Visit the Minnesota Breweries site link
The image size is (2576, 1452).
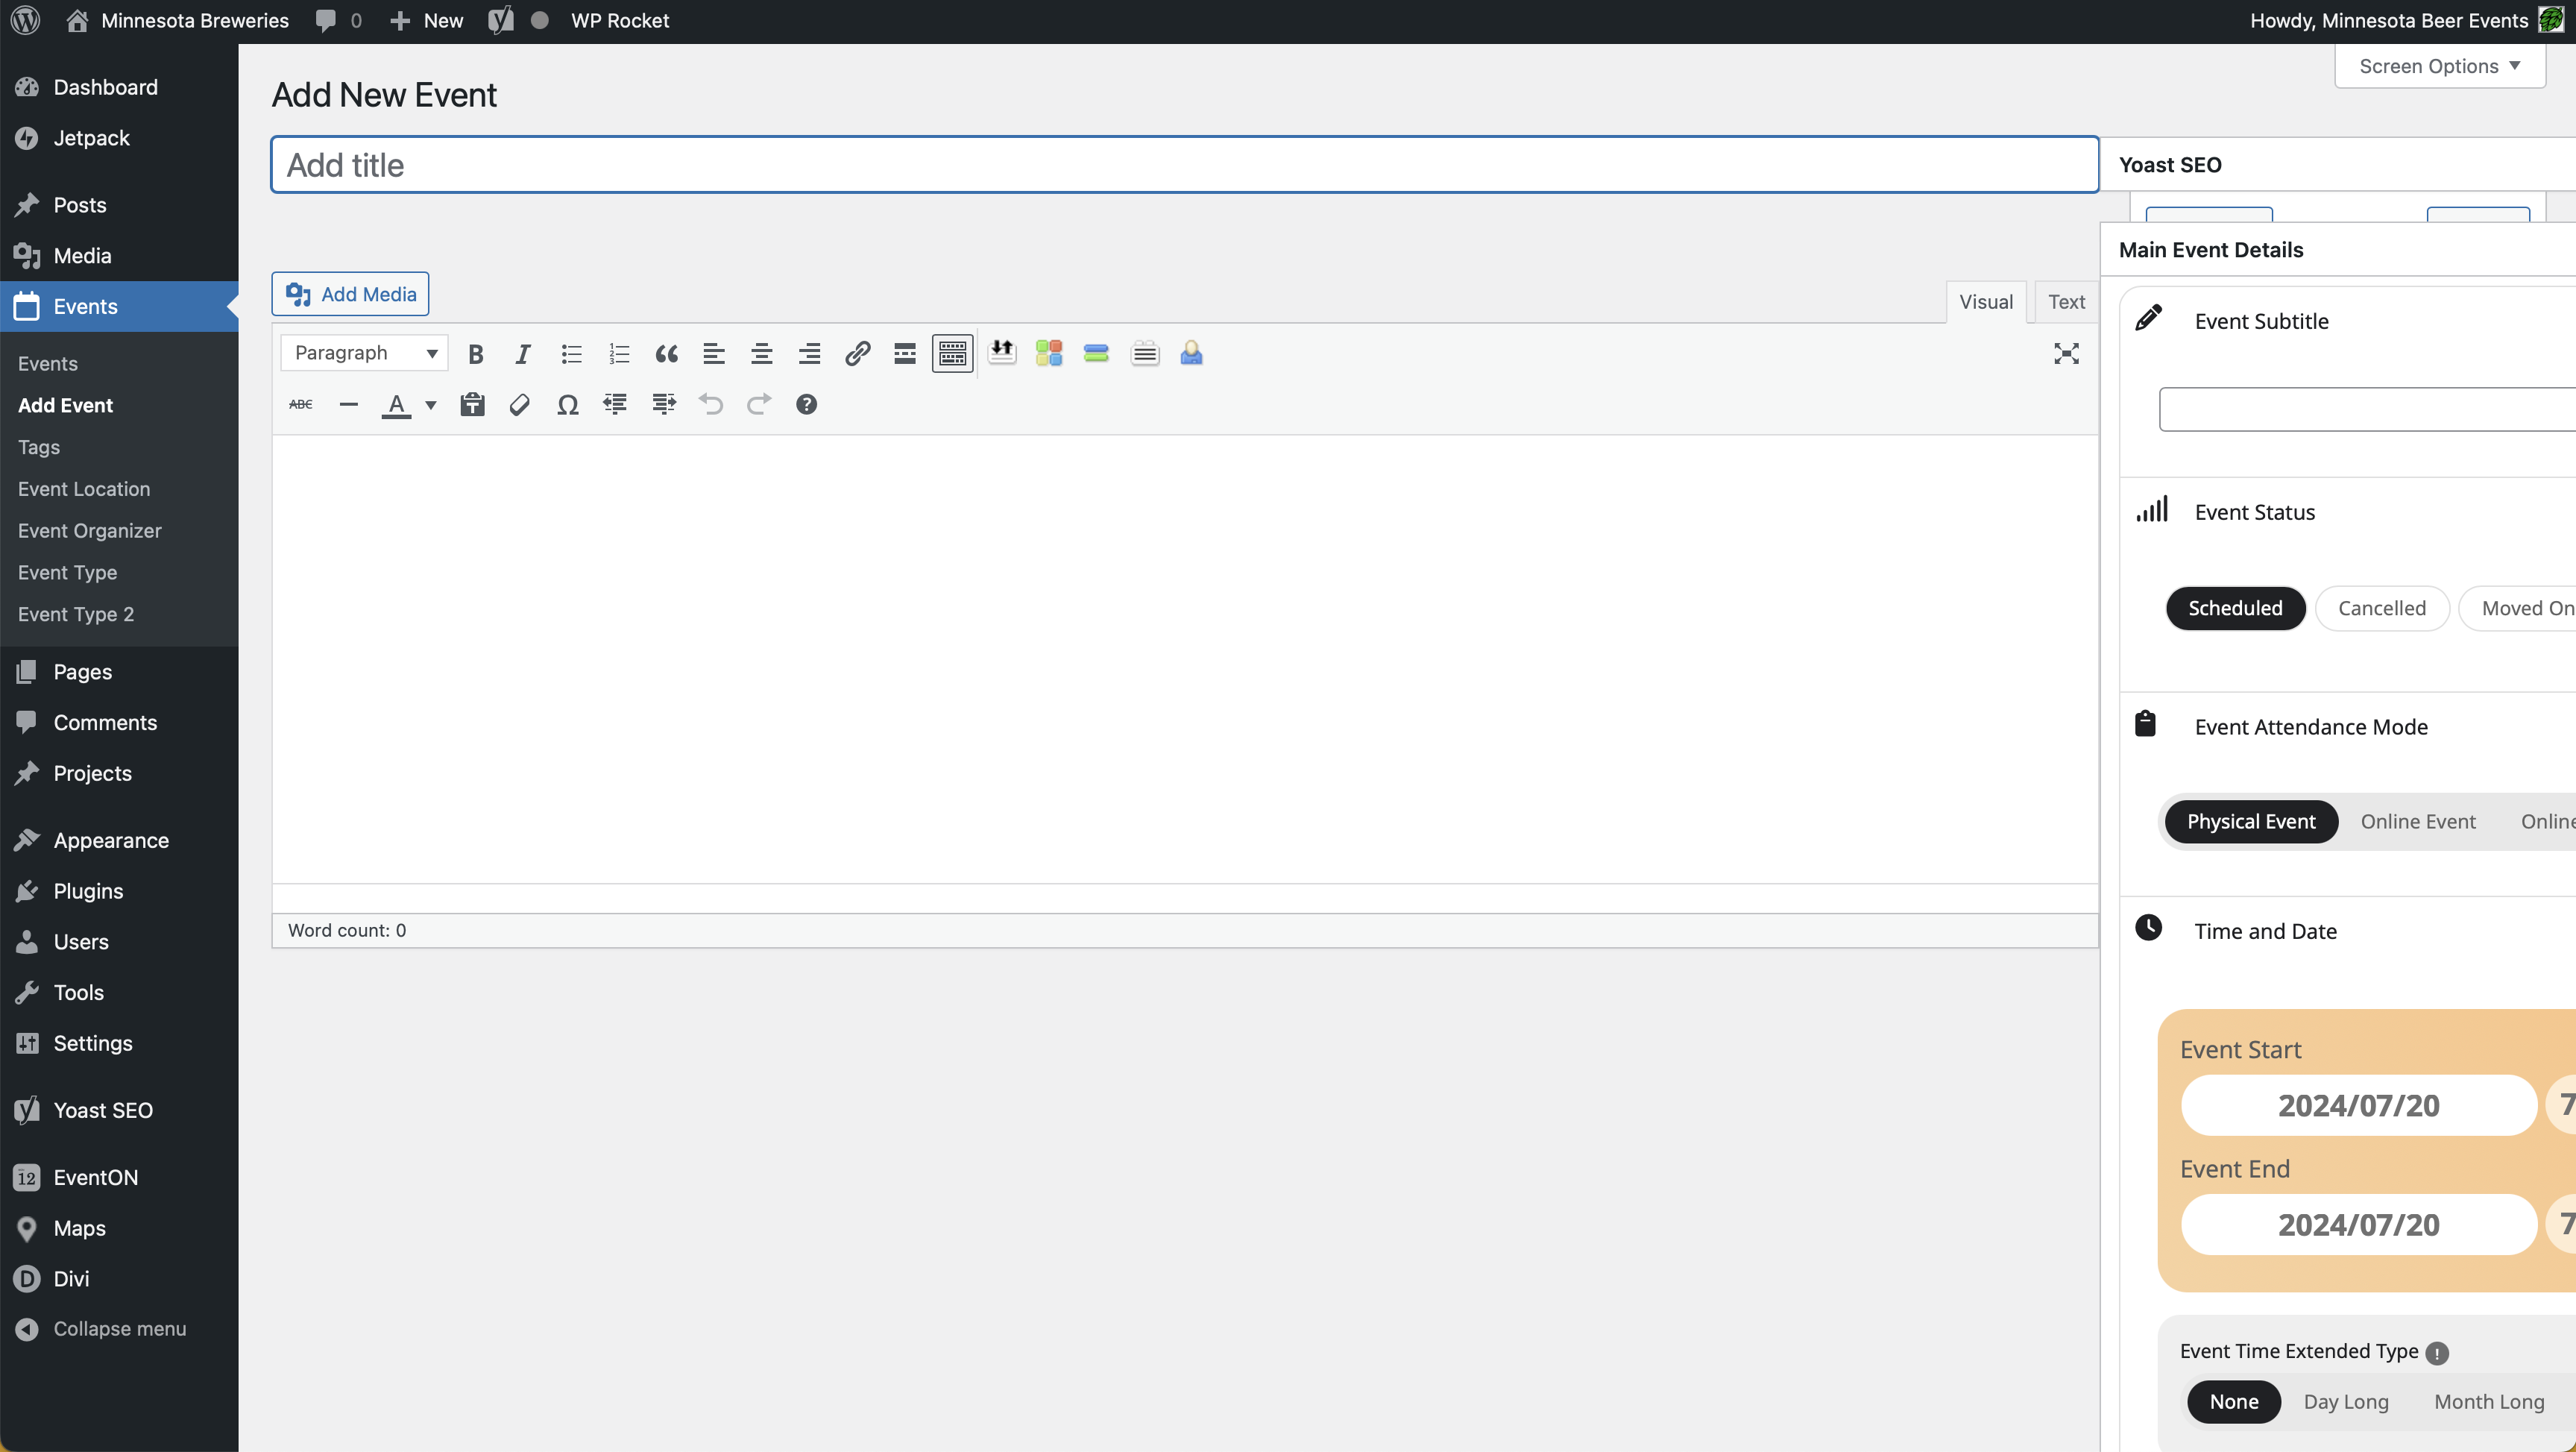[x=177, y=20]
